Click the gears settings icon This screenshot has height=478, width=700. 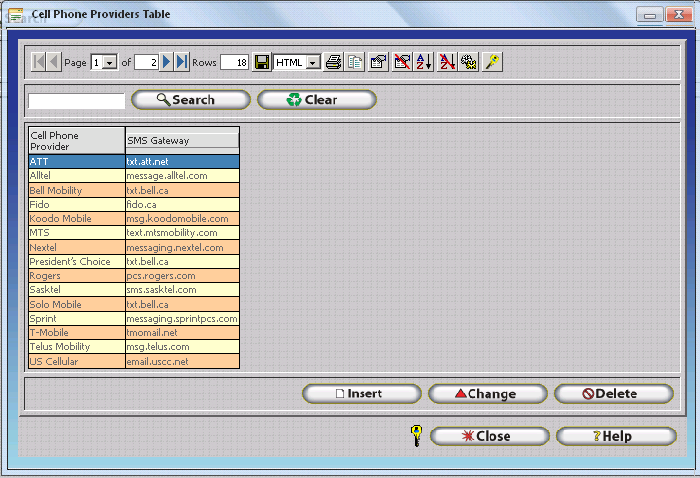(468, 62)
